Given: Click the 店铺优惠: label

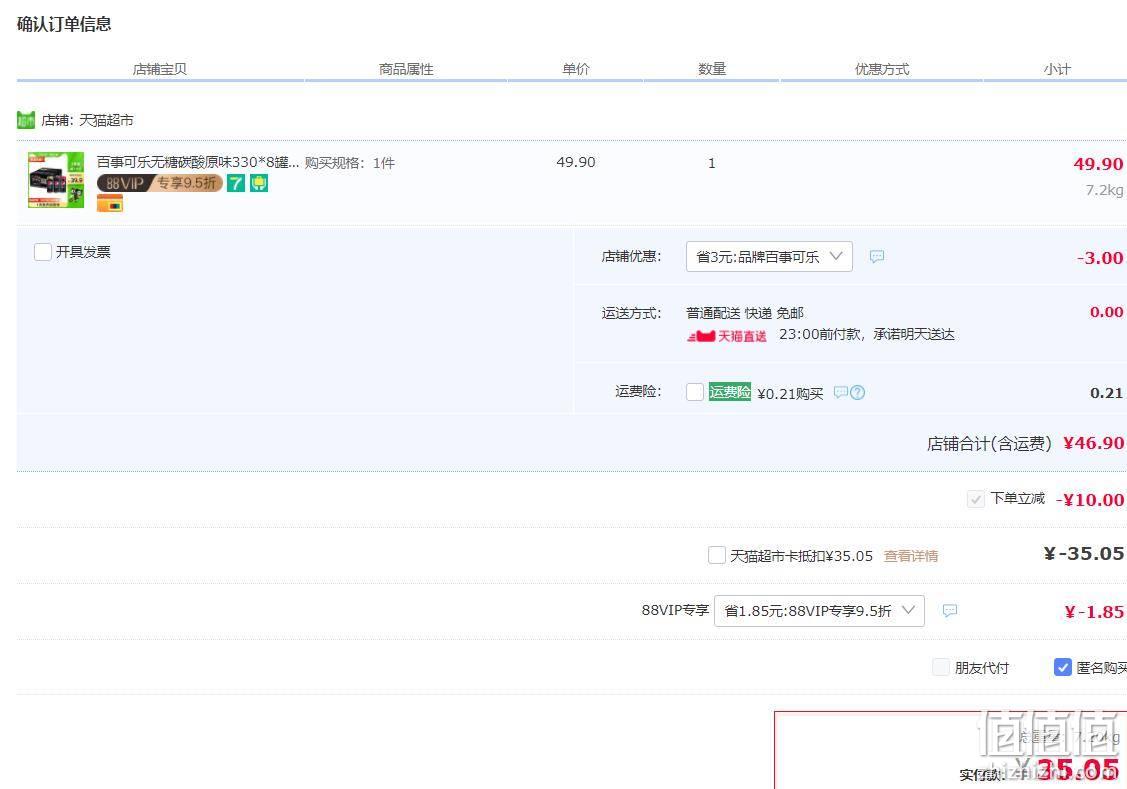Looking at the screenshot, I should pyautogui.click(x=631, y=257).
